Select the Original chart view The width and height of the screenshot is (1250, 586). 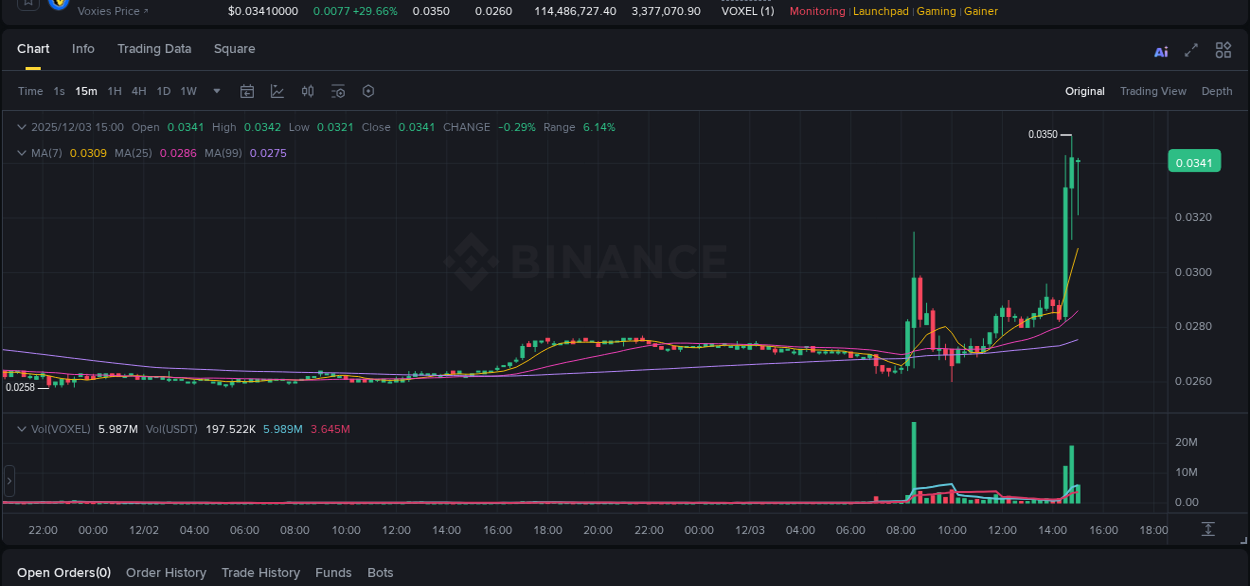pyautogui.click(x=1085, y=91)
